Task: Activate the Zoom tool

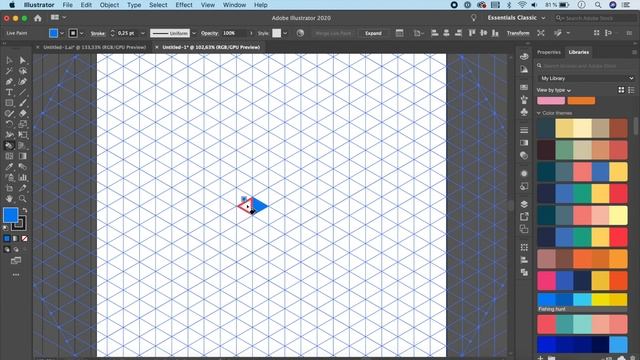Action: 22,199
